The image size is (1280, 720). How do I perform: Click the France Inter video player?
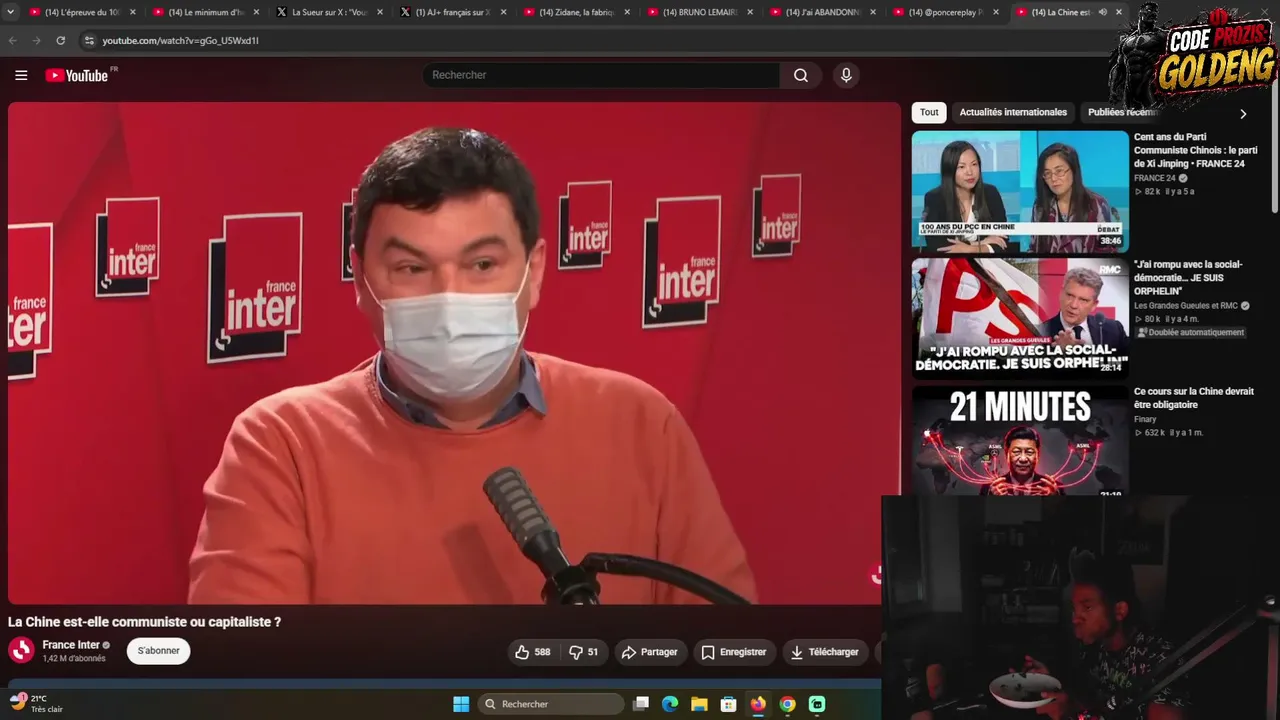pyautogui.click(x=454, y=352)
